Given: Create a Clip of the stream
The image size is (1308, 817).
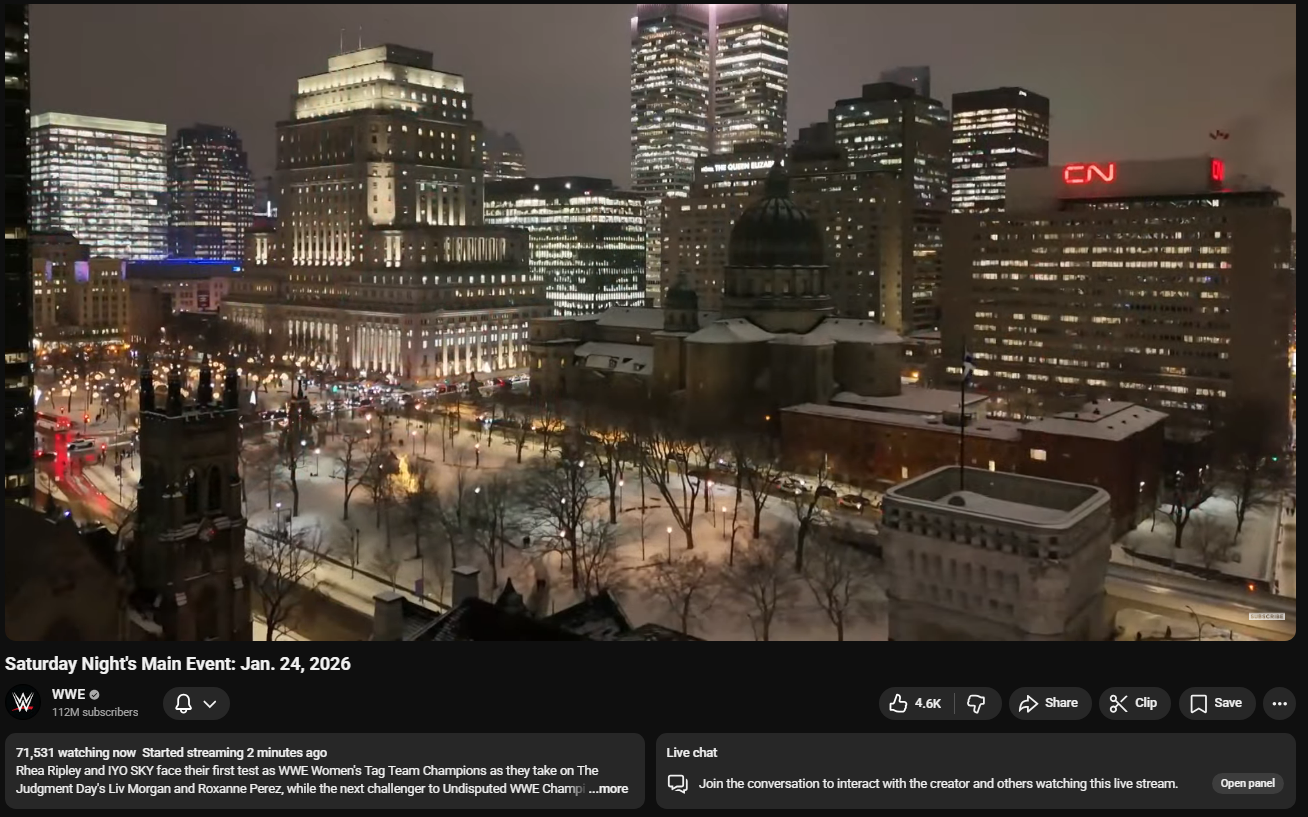Looking at the screenshot, I should (x=1134, y=703).
